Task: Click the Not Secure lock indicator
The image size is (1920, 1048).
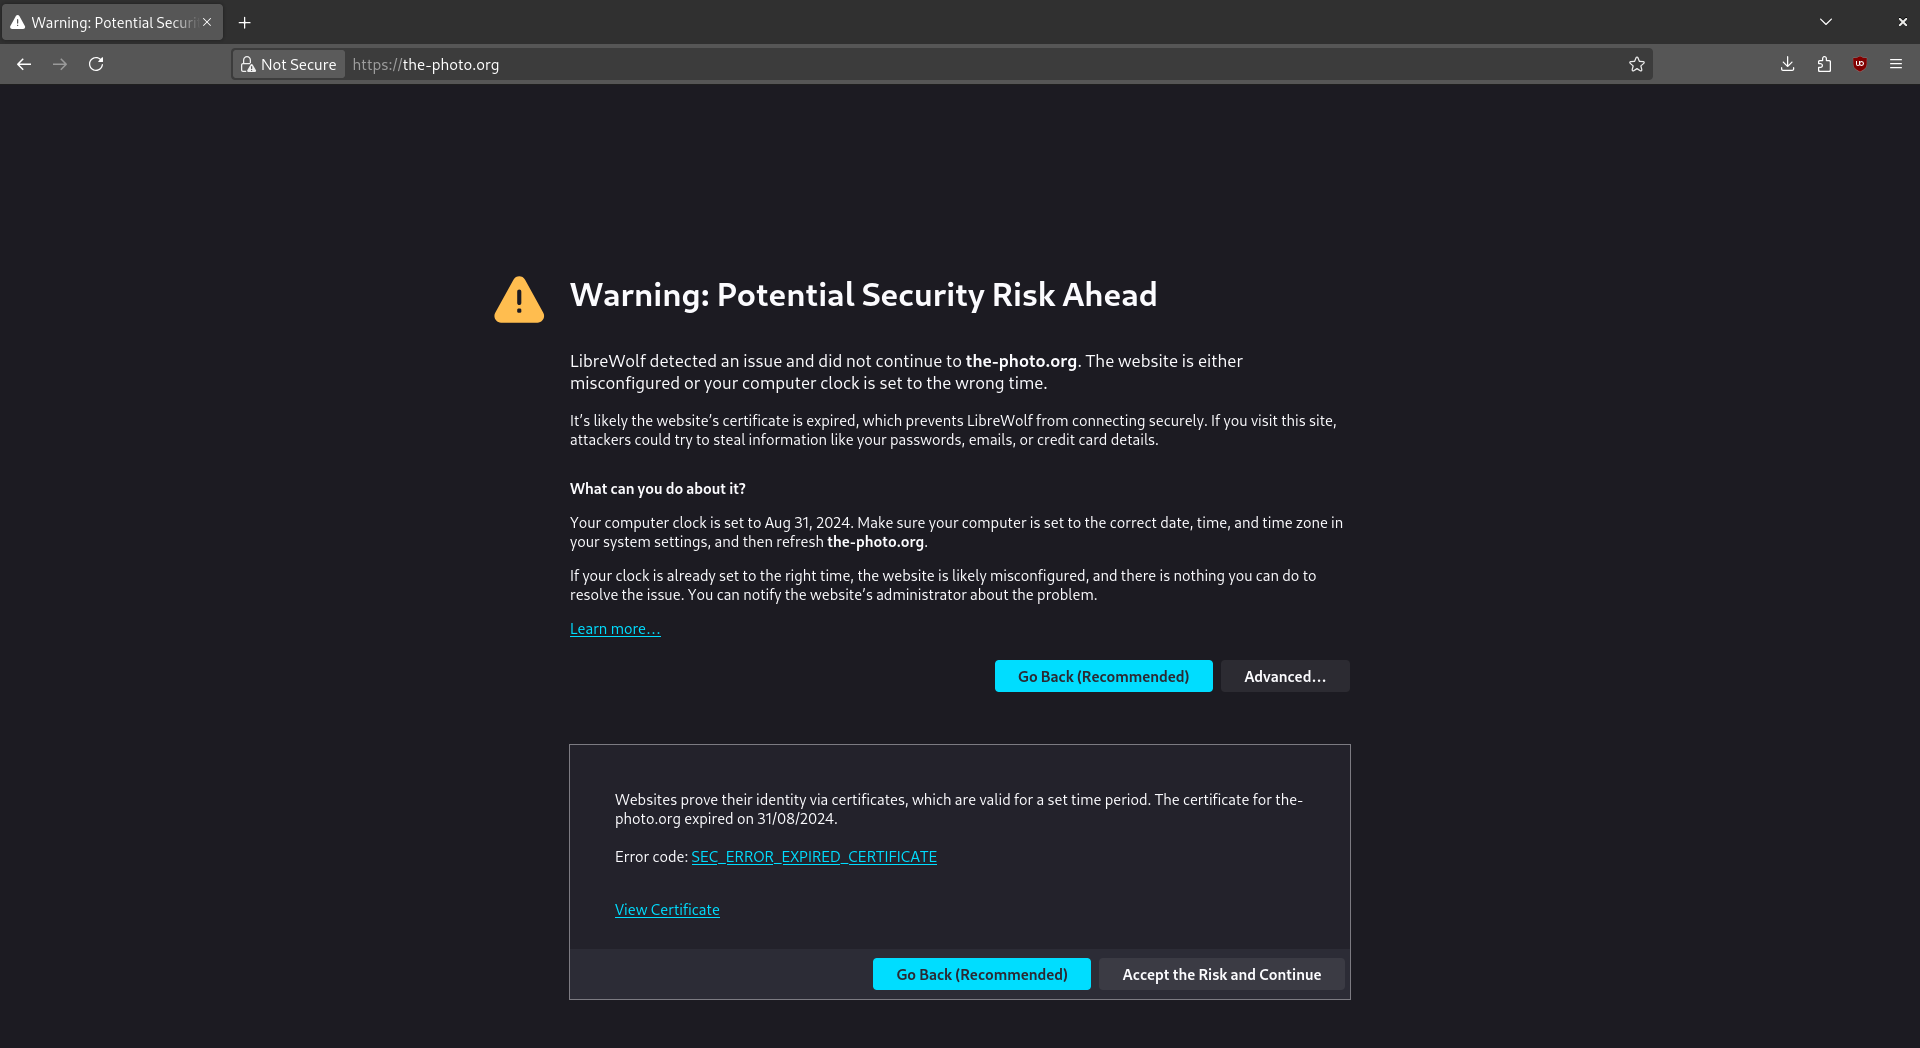Action: pos(289,64)
